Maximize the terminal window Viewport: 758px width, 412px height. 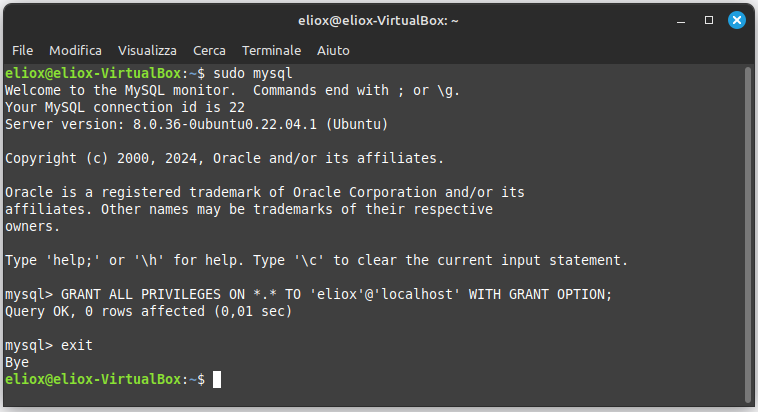point(709,19)
